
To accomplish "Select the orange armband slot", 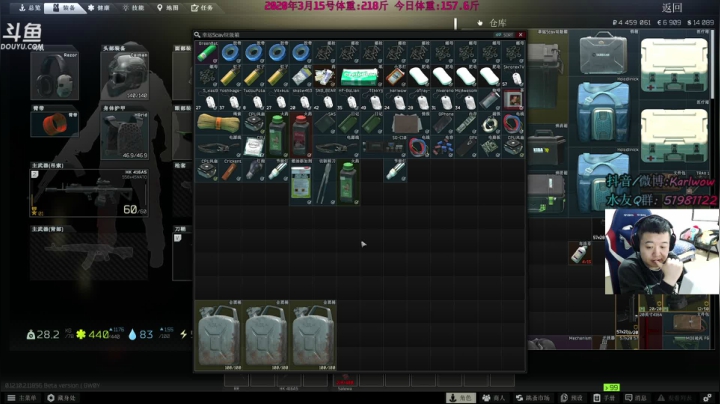I will (55, 124).
